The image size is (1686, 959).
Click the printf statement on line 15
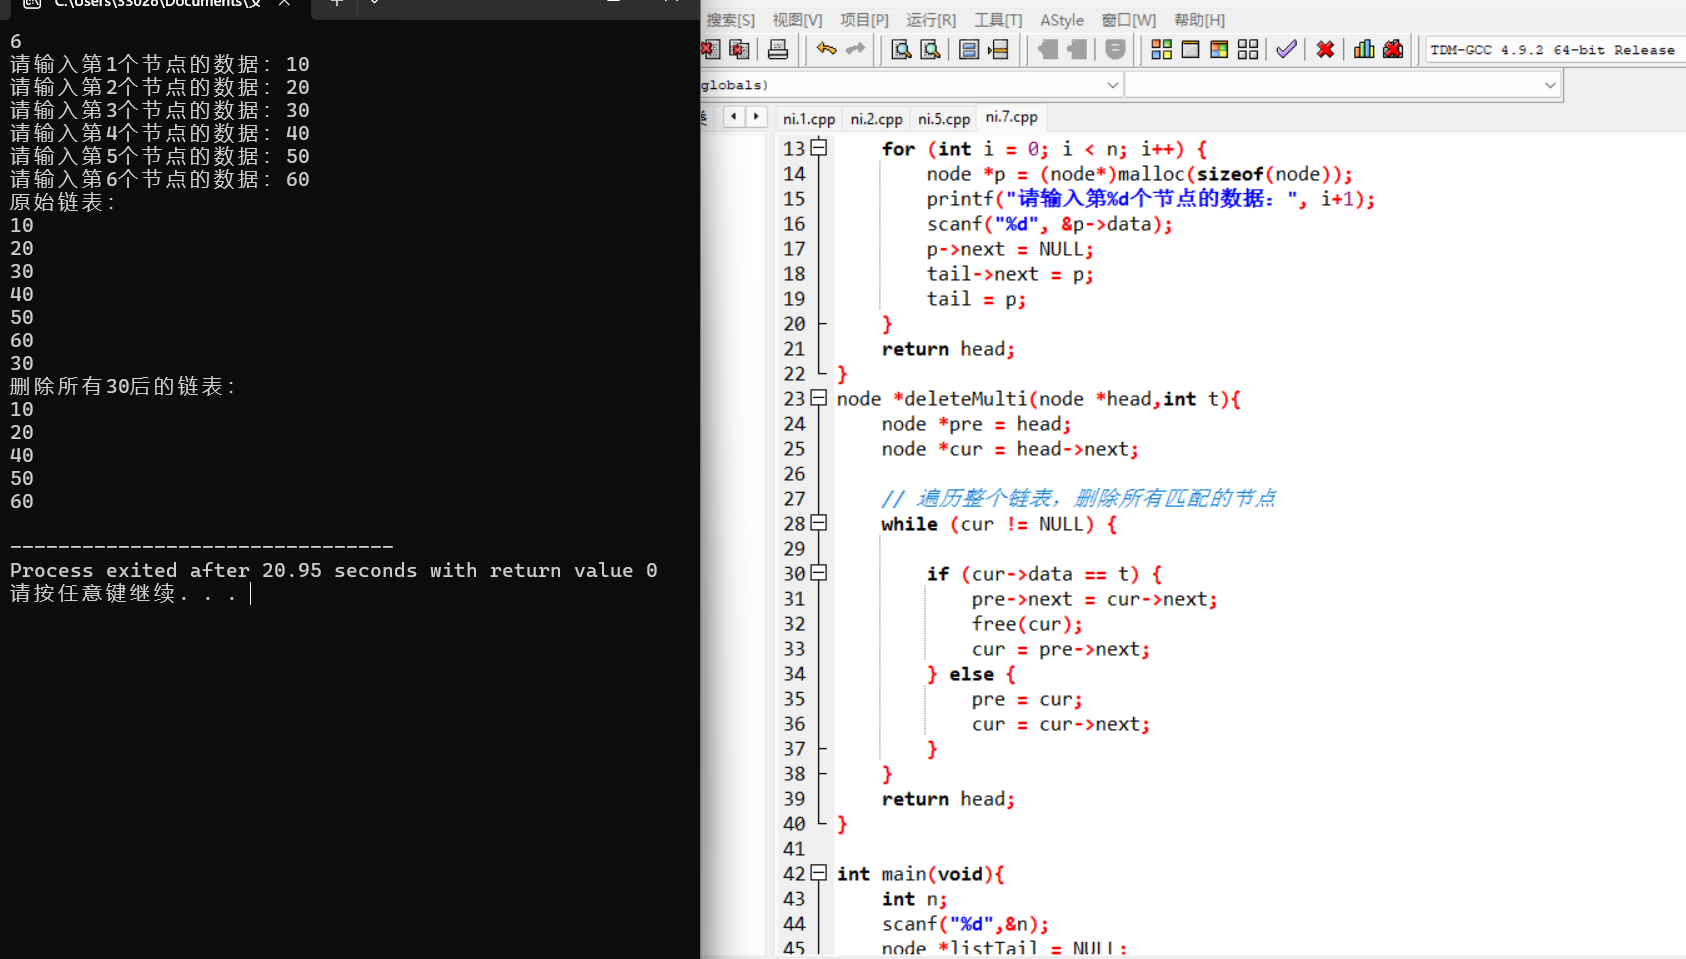pyautogui.click(x=1150, y=199)
